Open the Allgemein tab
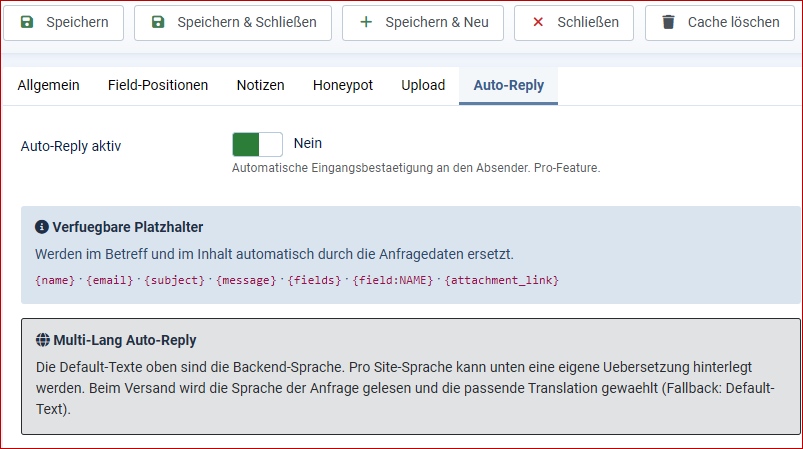The height and width of the screenshot is (449, 803). coord(48,85)
